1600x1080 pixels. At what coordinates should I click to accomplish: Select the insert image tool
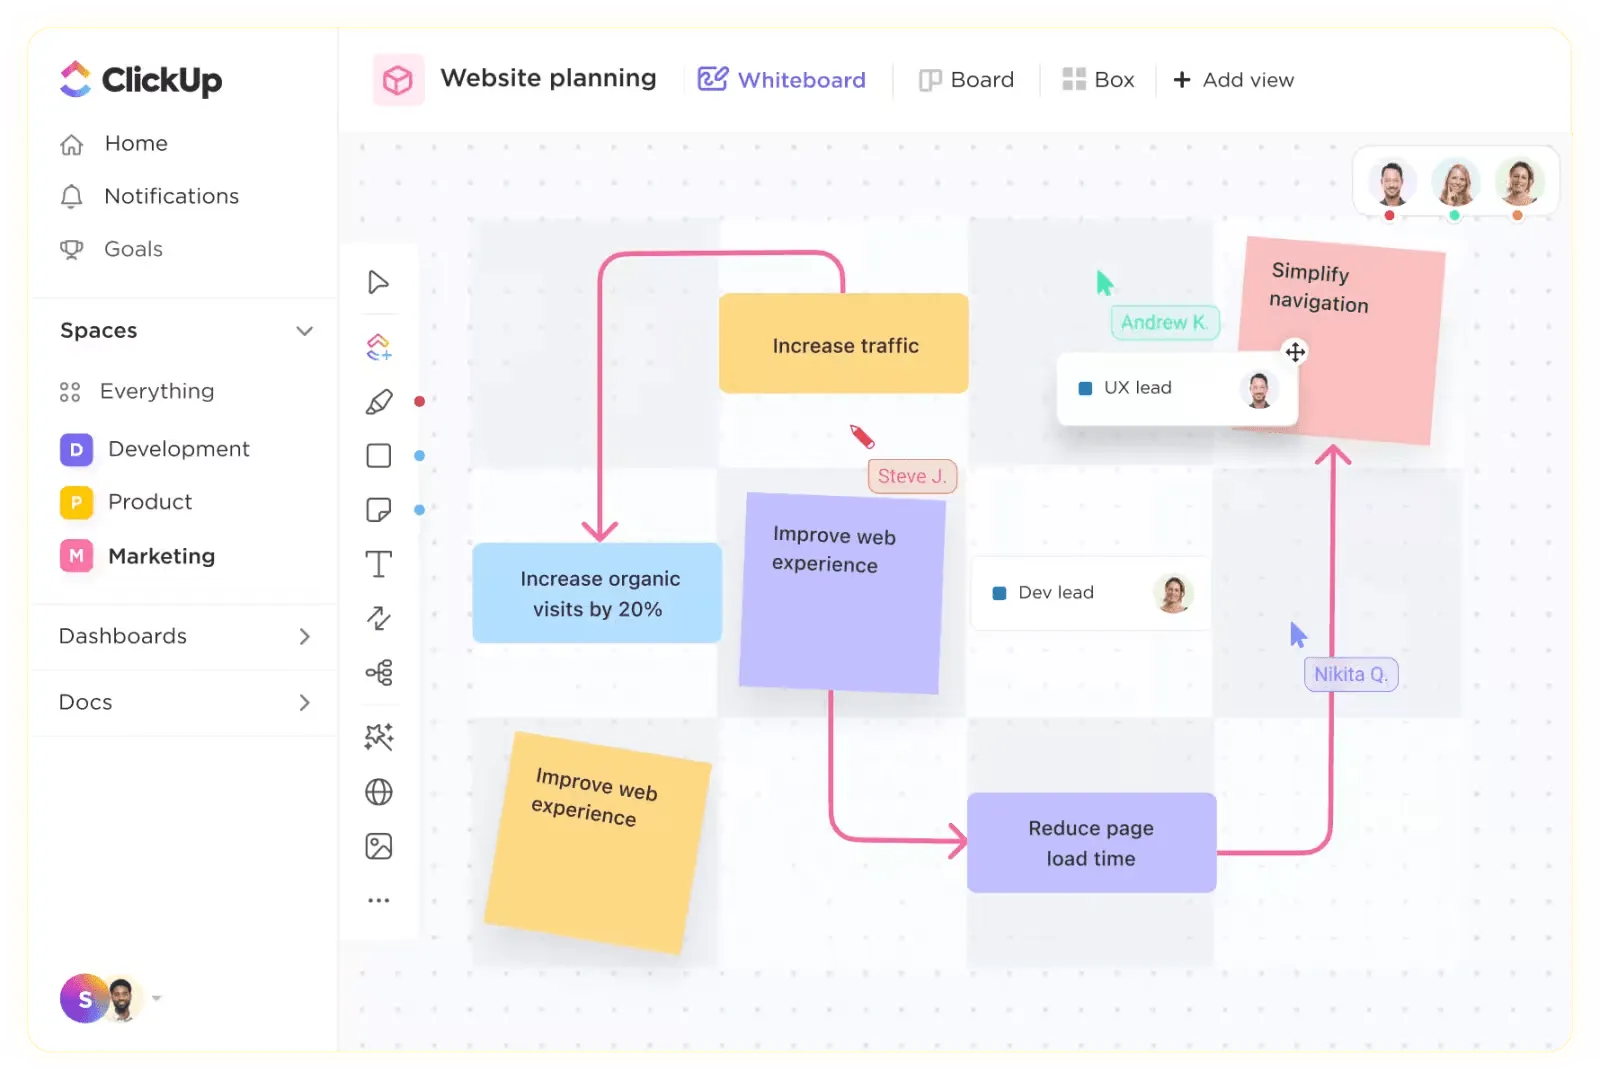point(379,847)
